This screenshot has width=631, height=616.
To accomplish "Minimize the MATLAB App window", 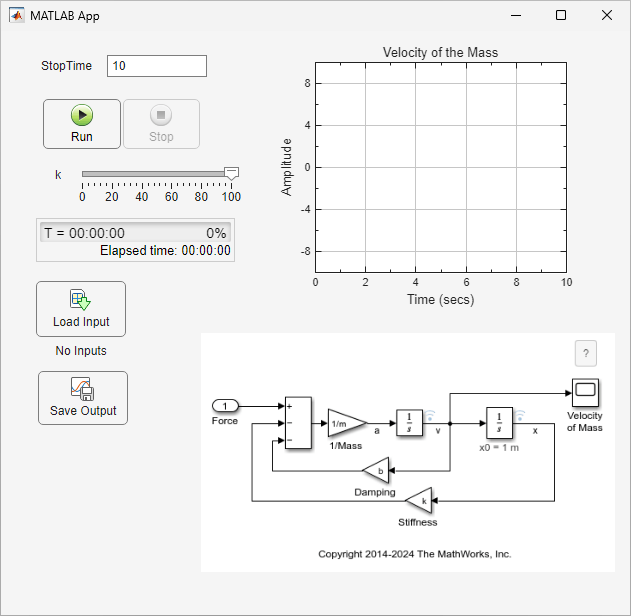I will click(516, 15).
